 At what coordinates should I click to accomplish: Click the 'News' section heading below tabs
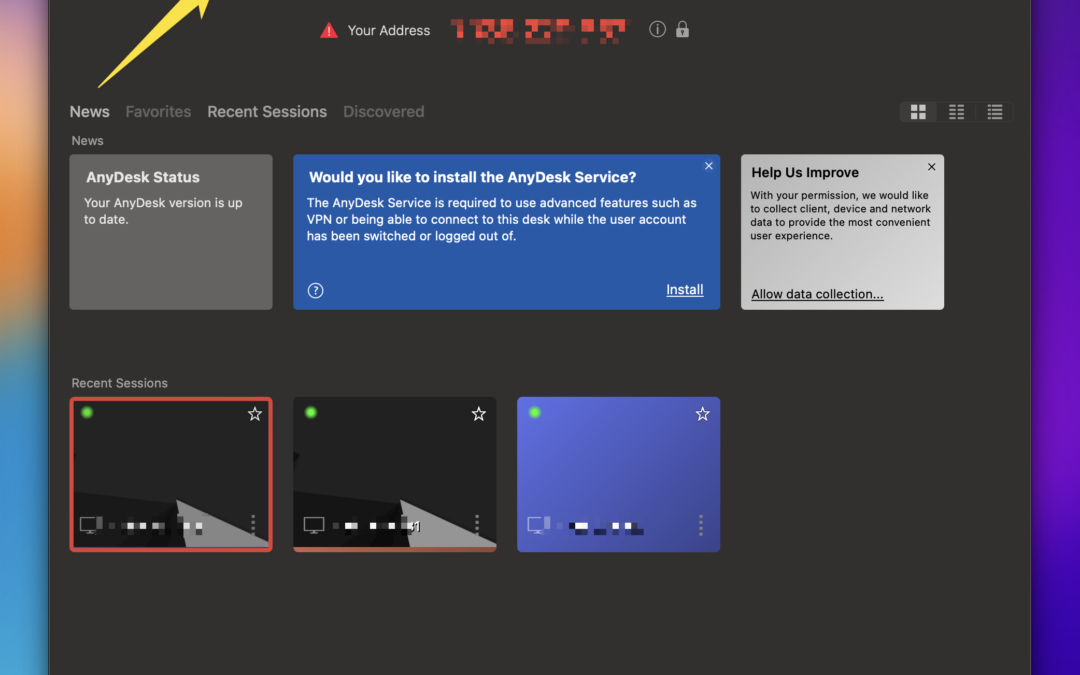click(87, 141)
